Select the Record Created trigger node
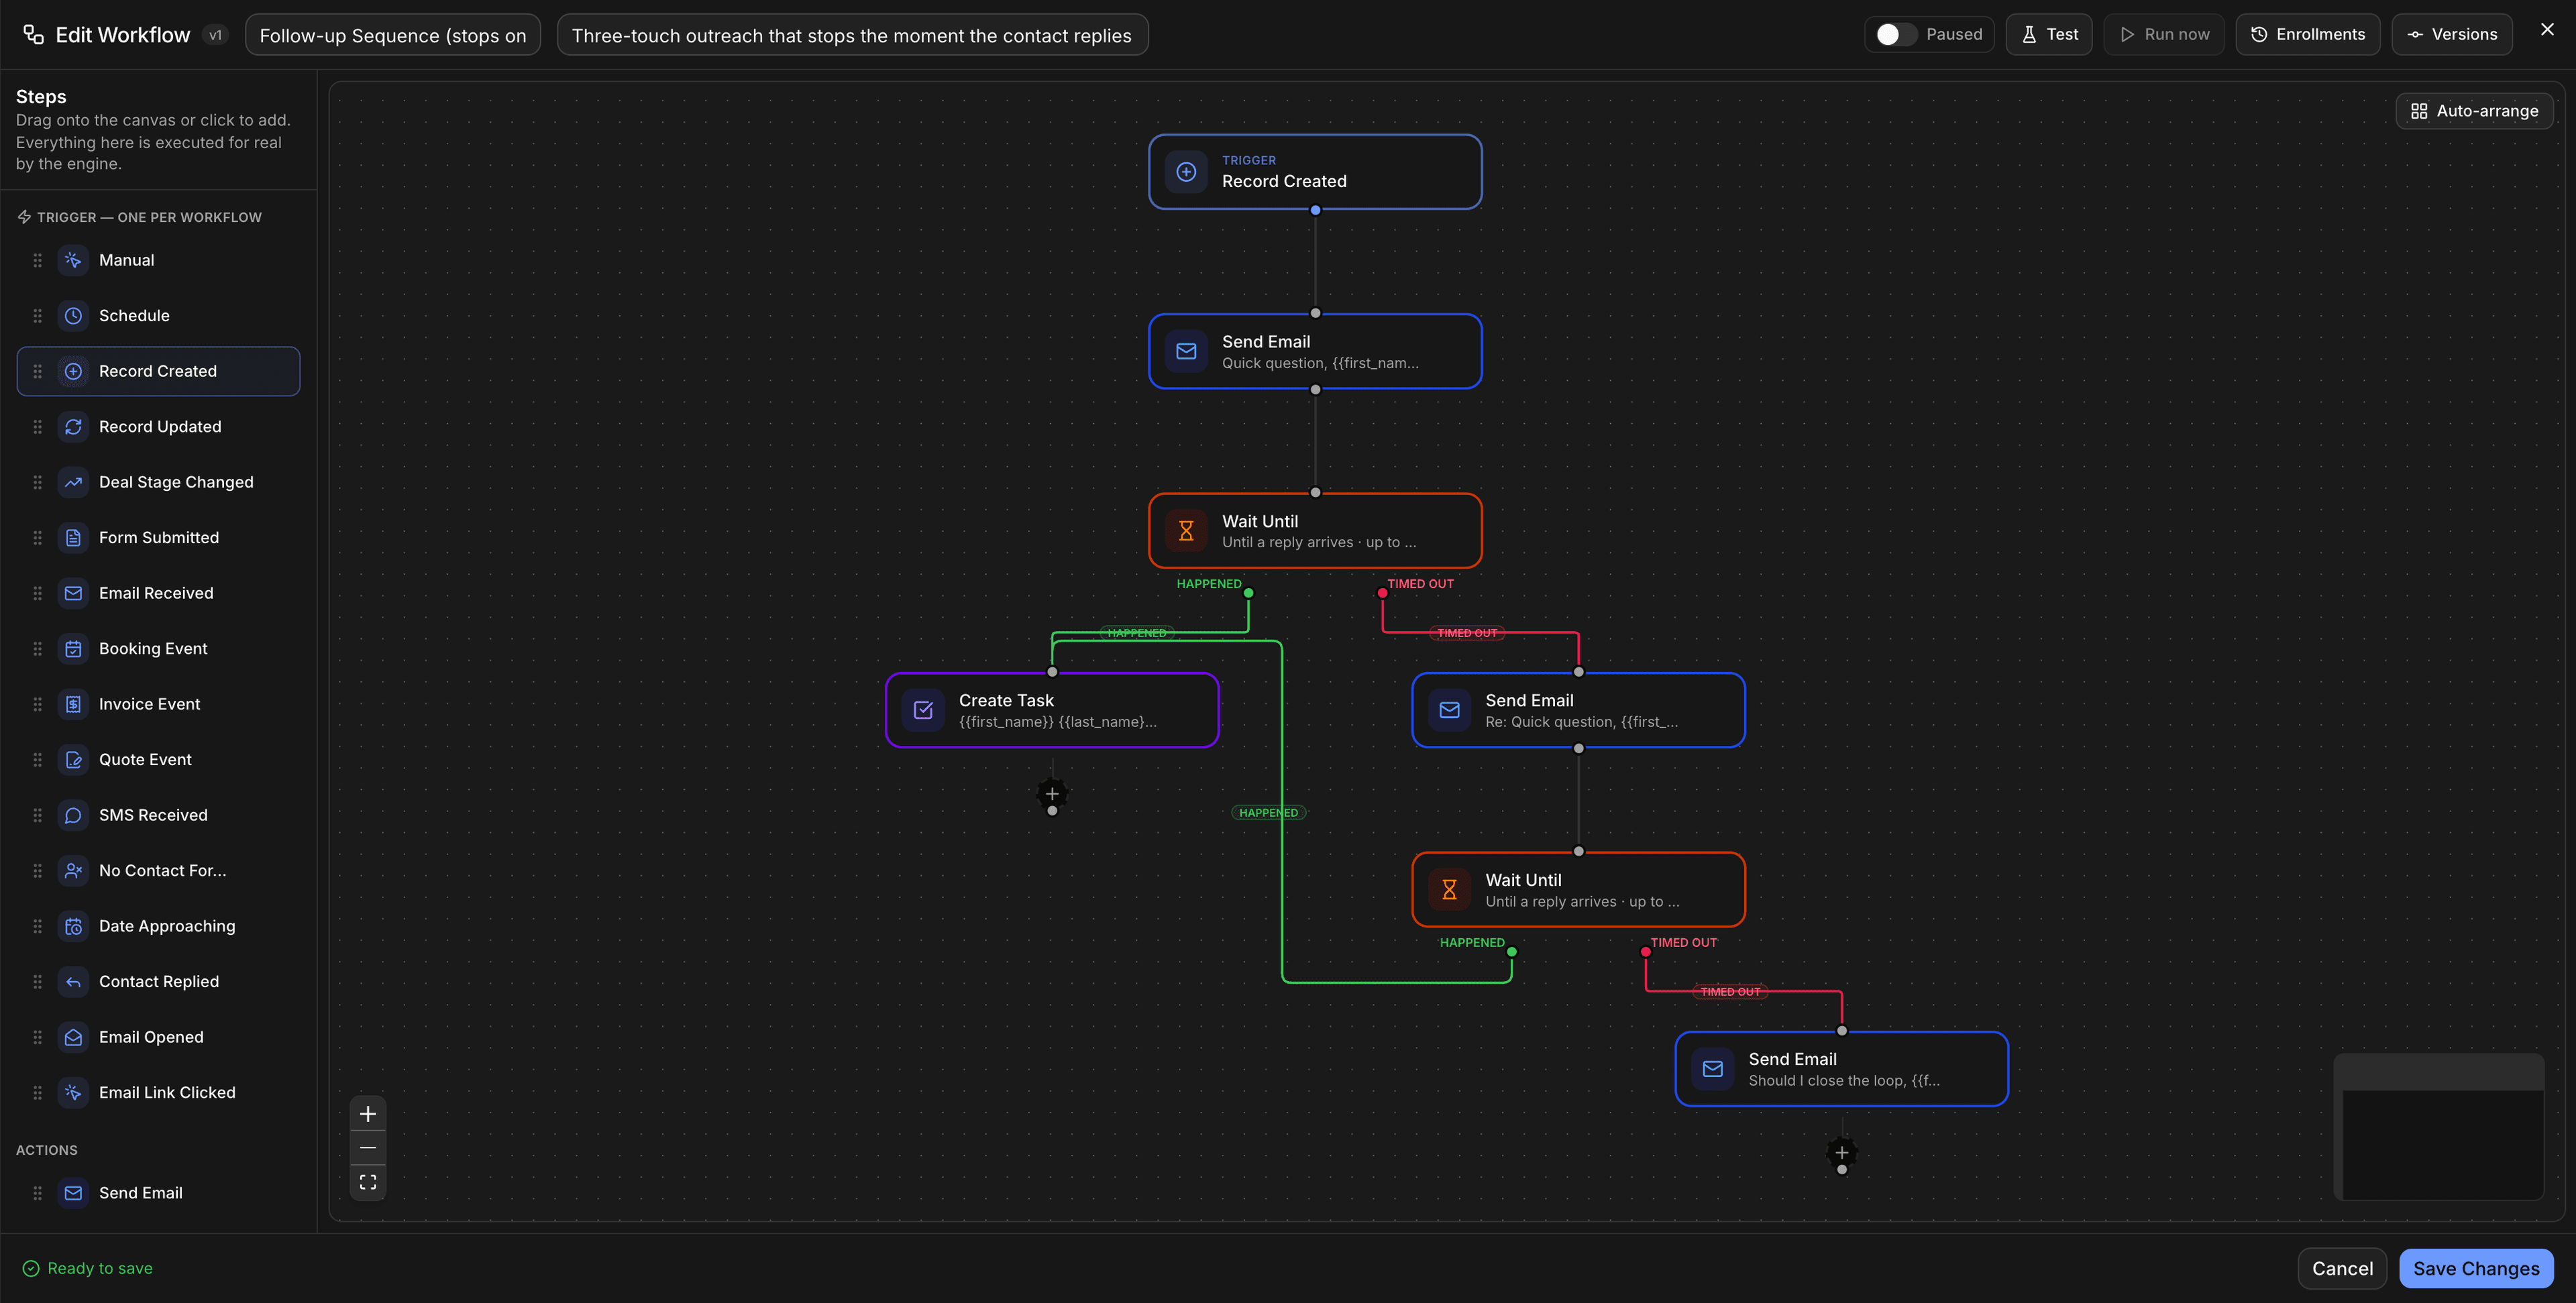Image resolution: width=2576 pixels, height=1303 pixels. click(x=1315, y=172)
